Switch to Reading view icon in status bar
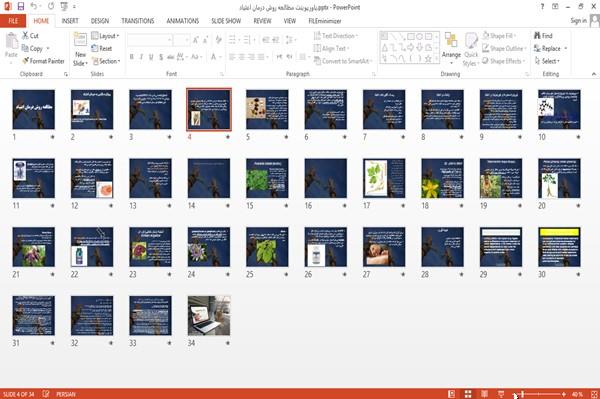The height and width of the screenshot is (399, 600). [484, 394]
